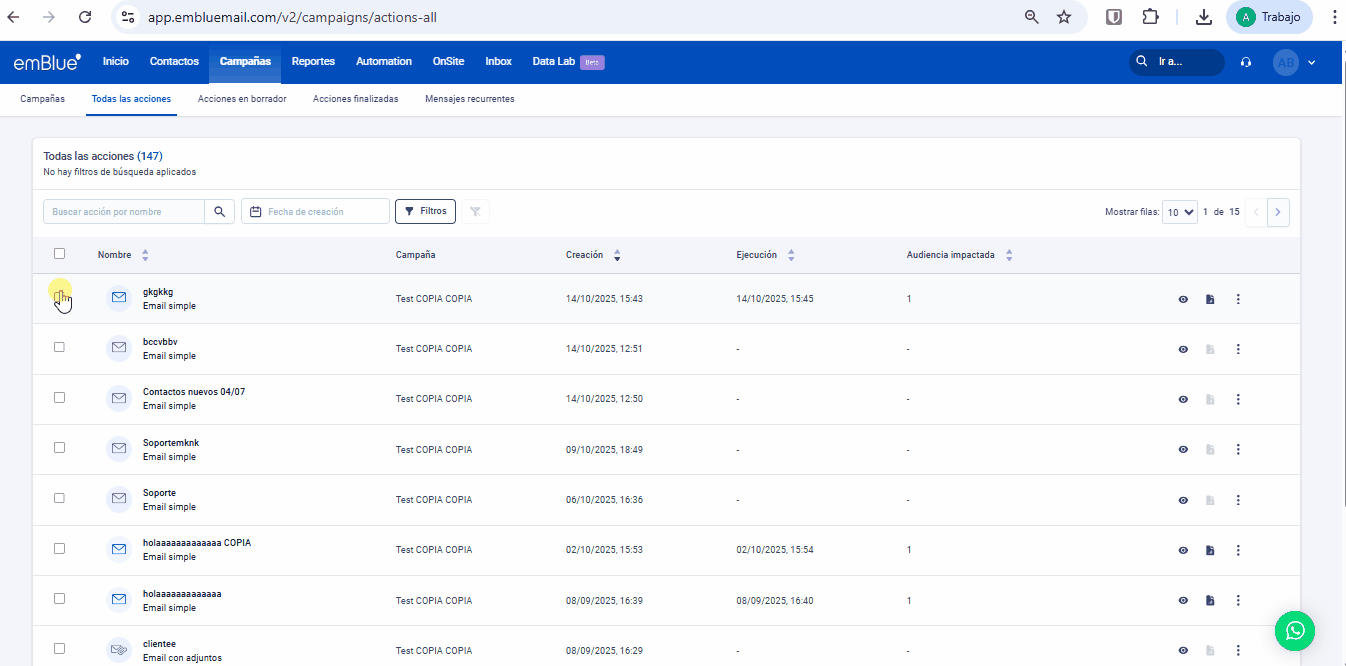Go to next page arrow in pagination
1346x666 pixels.
tap(1278, 212)
